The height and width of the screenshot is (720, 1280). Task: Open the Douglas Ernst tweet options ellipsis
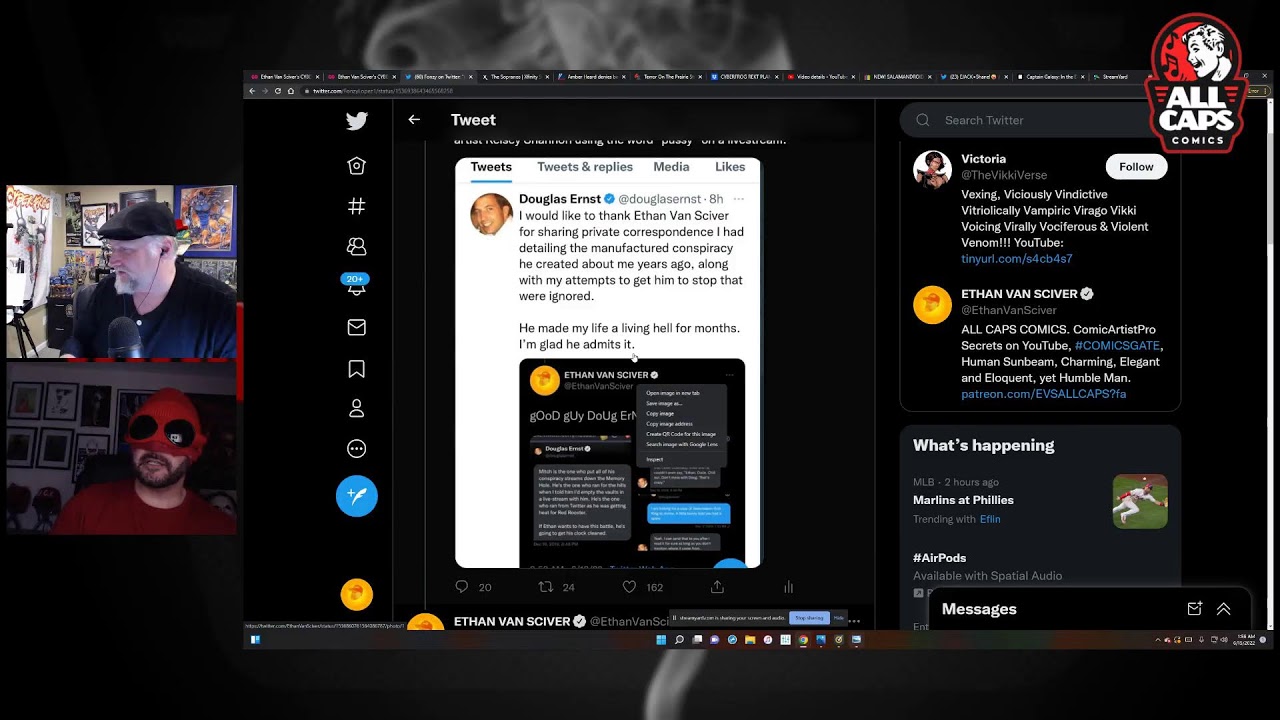click(739, 199)
